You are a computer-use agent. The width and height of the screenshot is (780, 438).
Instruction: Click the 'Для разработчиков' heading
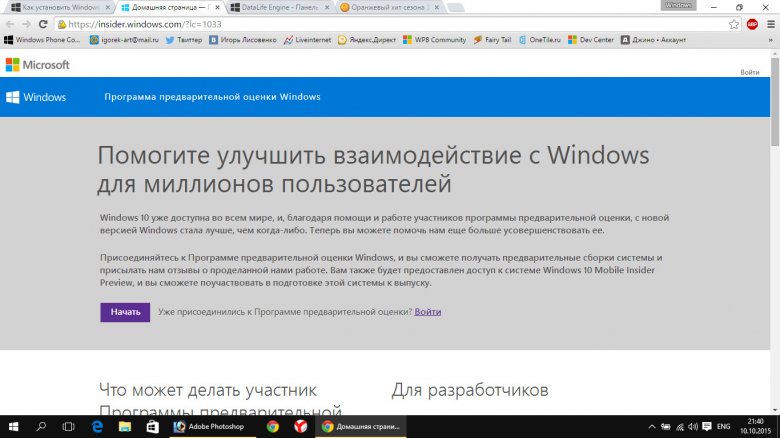[x=470, y=390]
